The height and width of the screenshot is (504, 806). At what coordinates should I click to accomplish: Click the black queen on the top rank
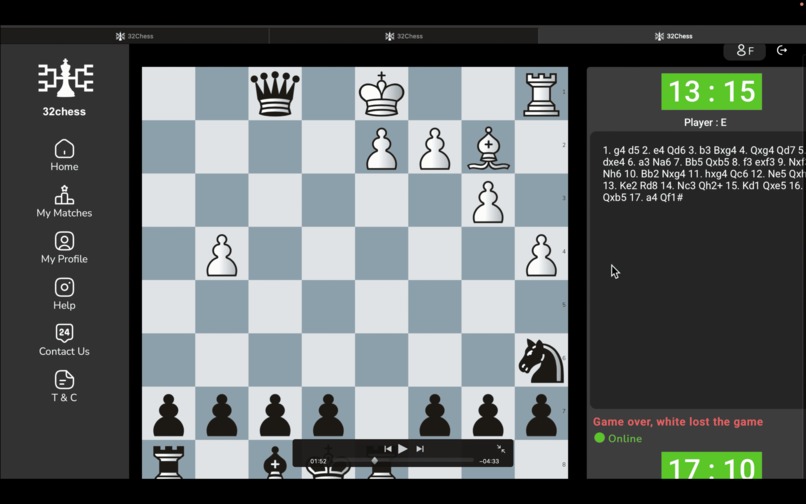coord(275,94)
